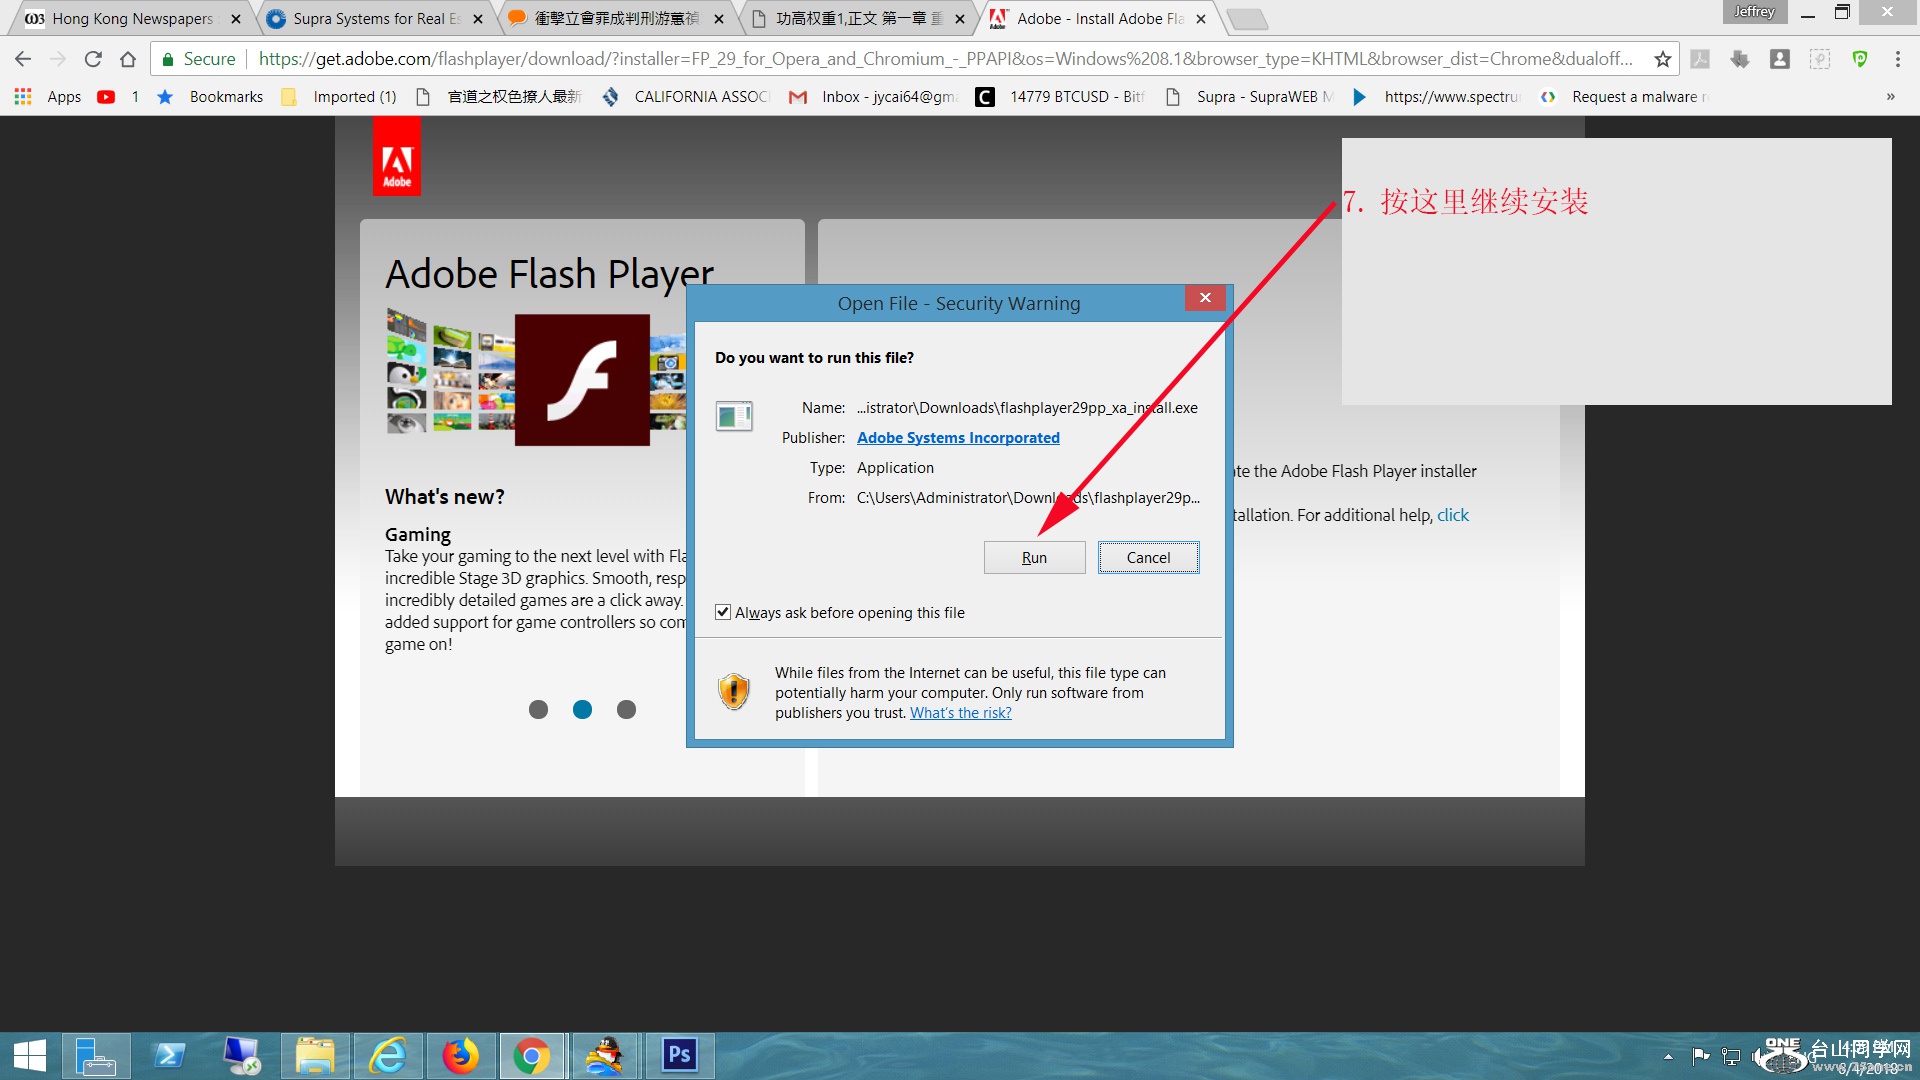Viewport: 1920px width, 1080px height.
Task: Switch to Chrome on the taskbar
Action: pyautogui.click(x=532, y=1056)
